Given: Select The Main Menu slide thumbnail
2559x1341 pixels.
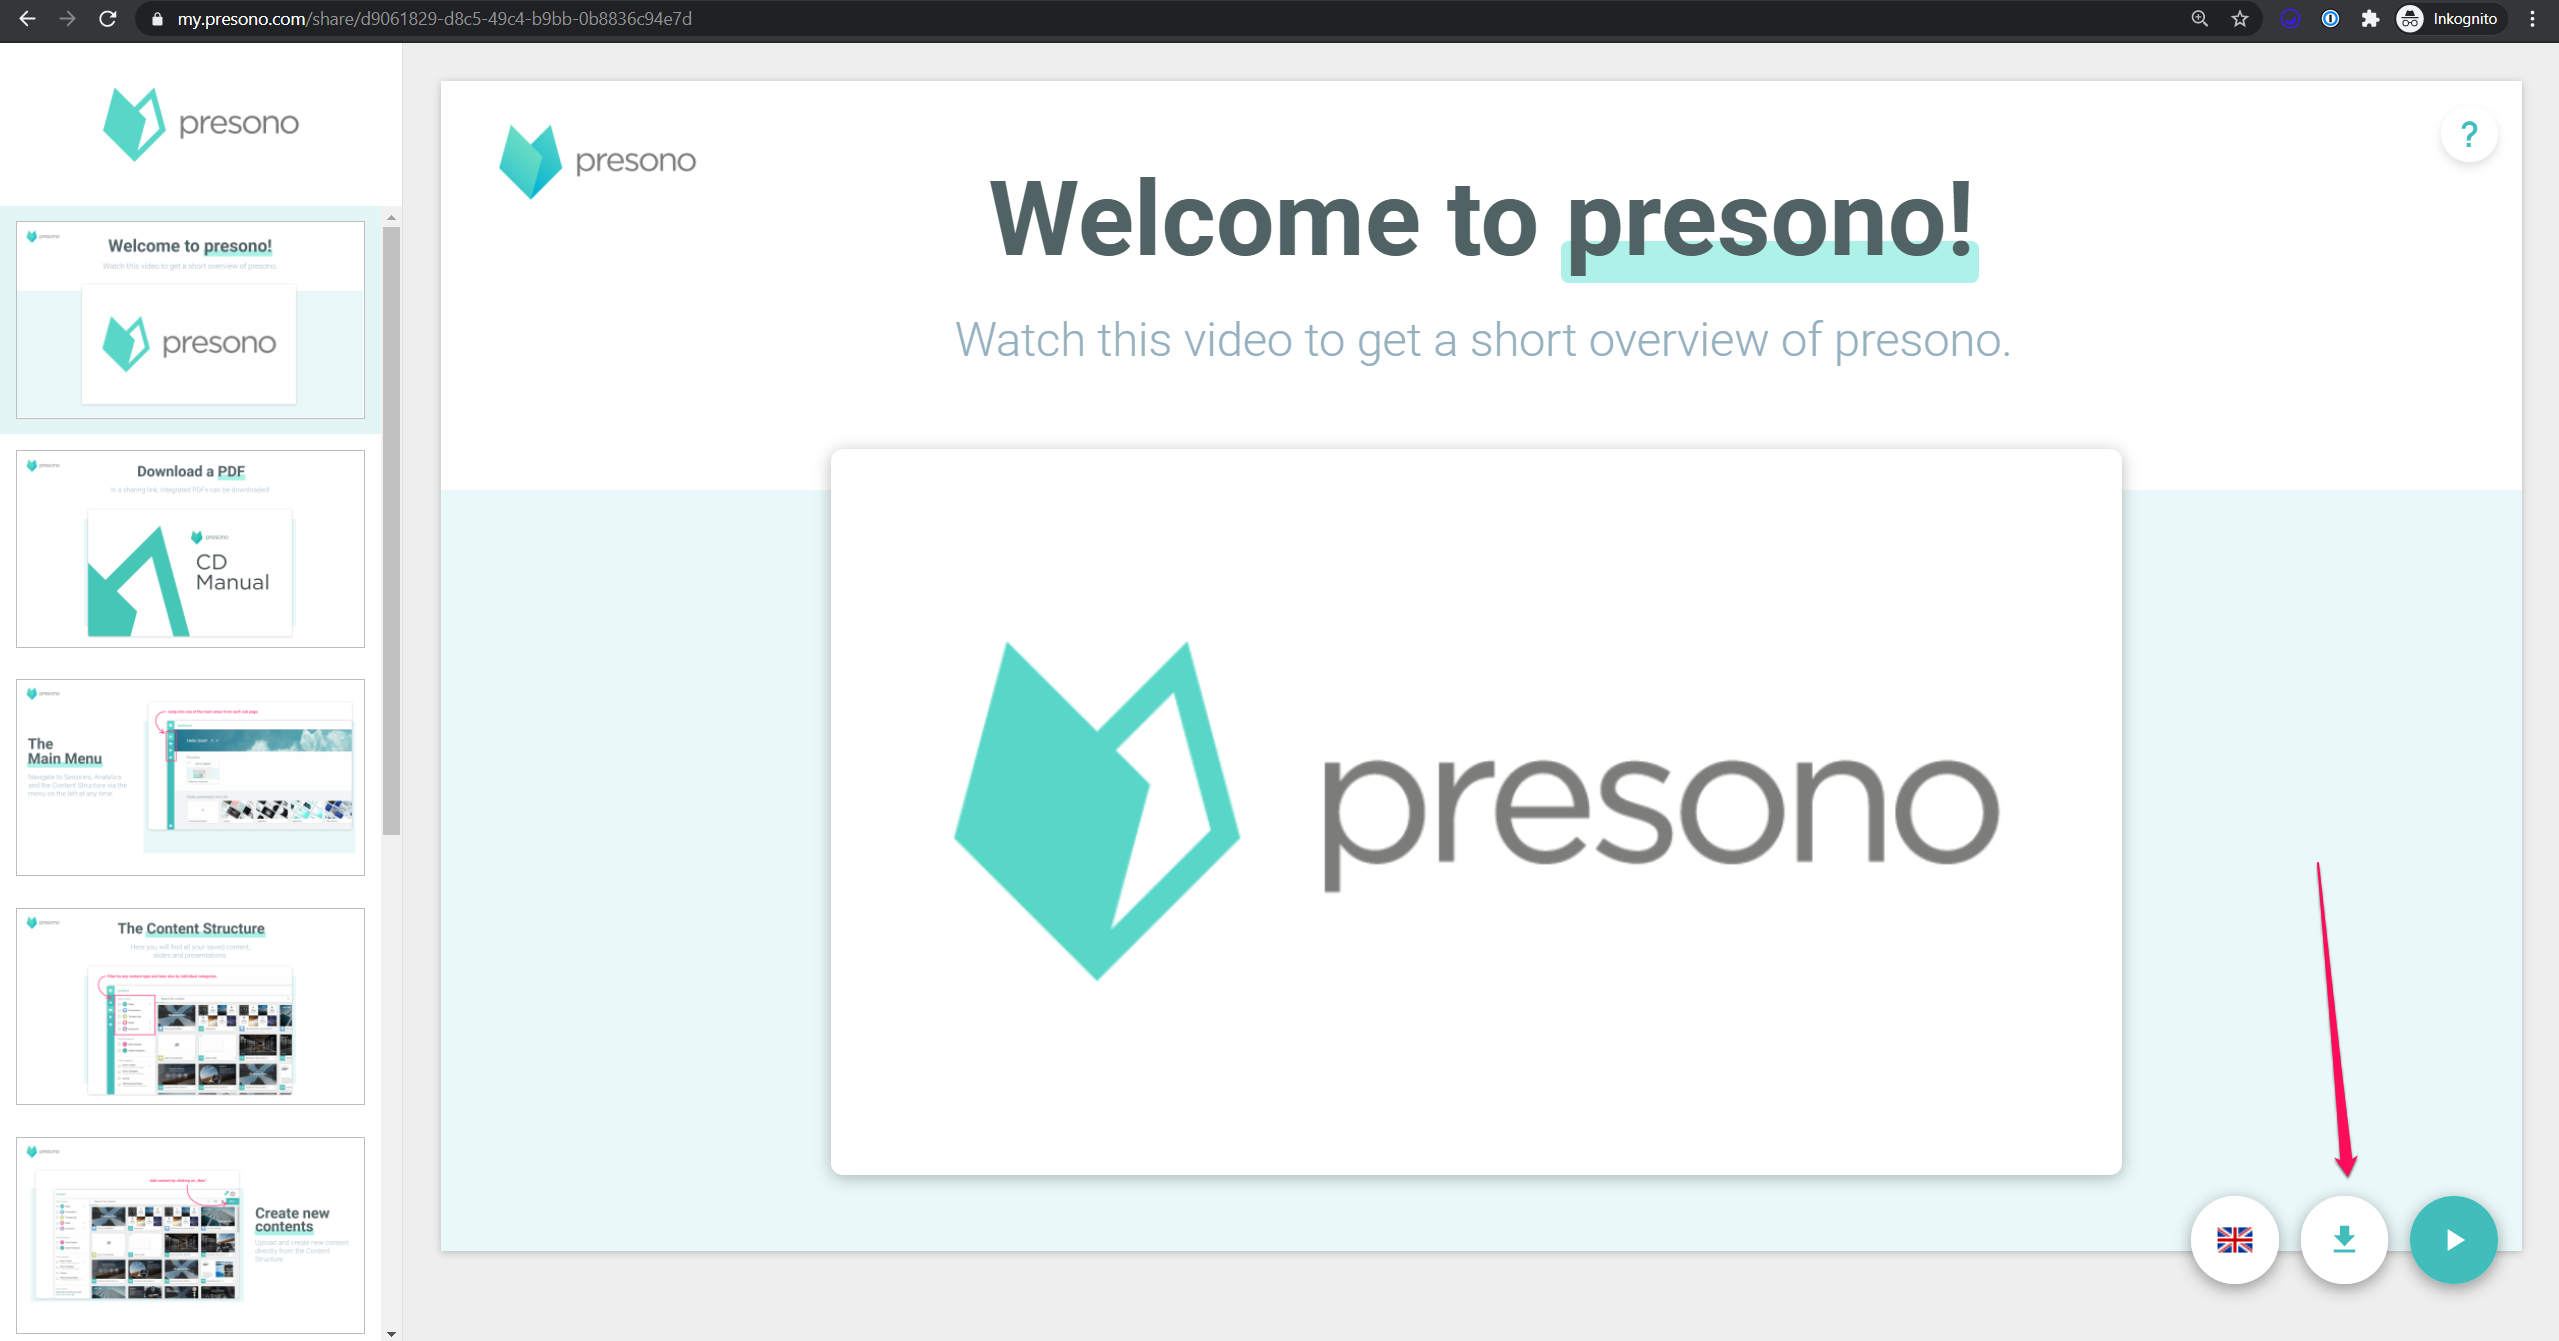Looking at the screenshot, I should click(190, 777).
